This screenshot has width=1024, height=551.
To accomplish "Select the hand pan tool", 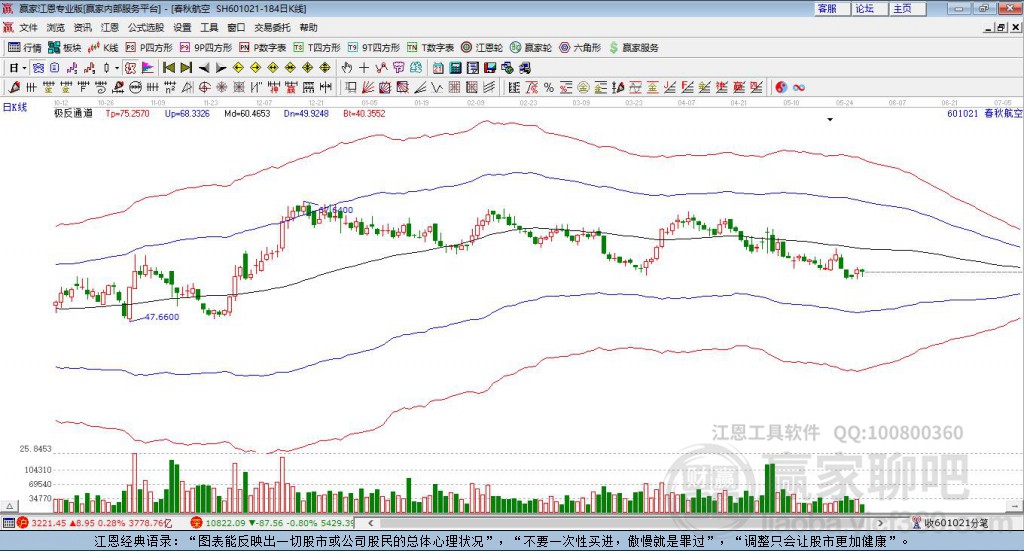I will pyautogui.click(x=347, y=68).
